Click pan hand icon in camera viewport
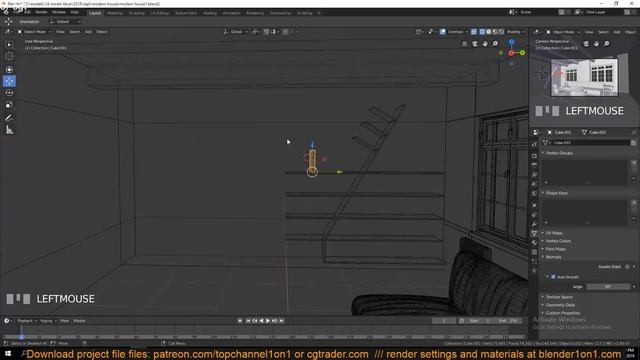Viewport: 640px width, 360px height. [x=596, y=43]
